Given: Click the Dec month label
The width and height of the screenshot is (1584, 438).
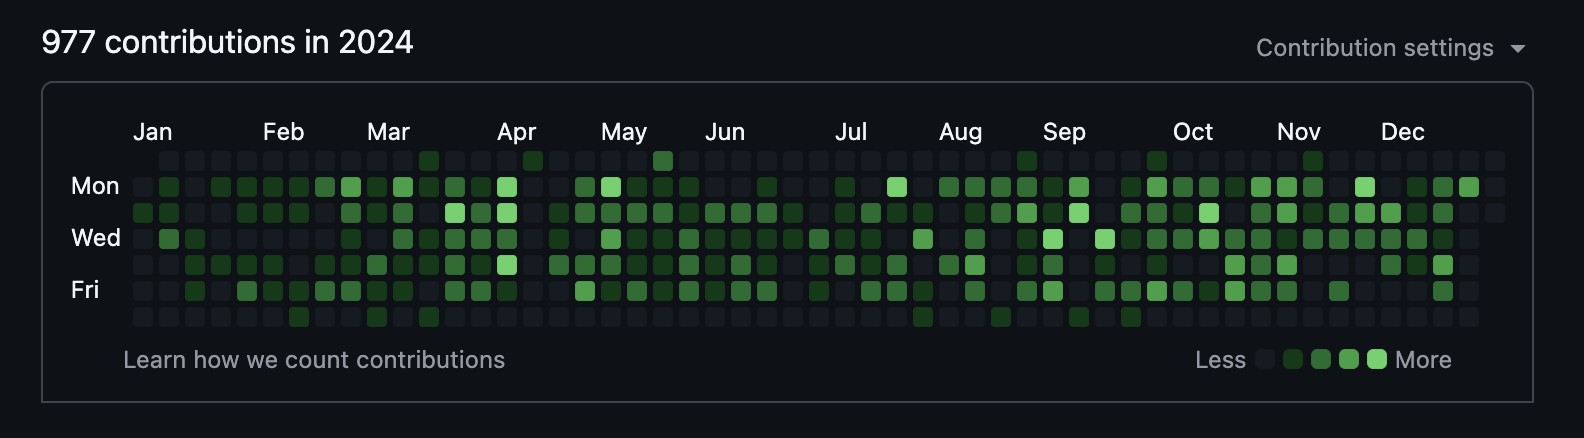Looking at the screenshot, I should pyautogui.click(x=1403, y=132).
